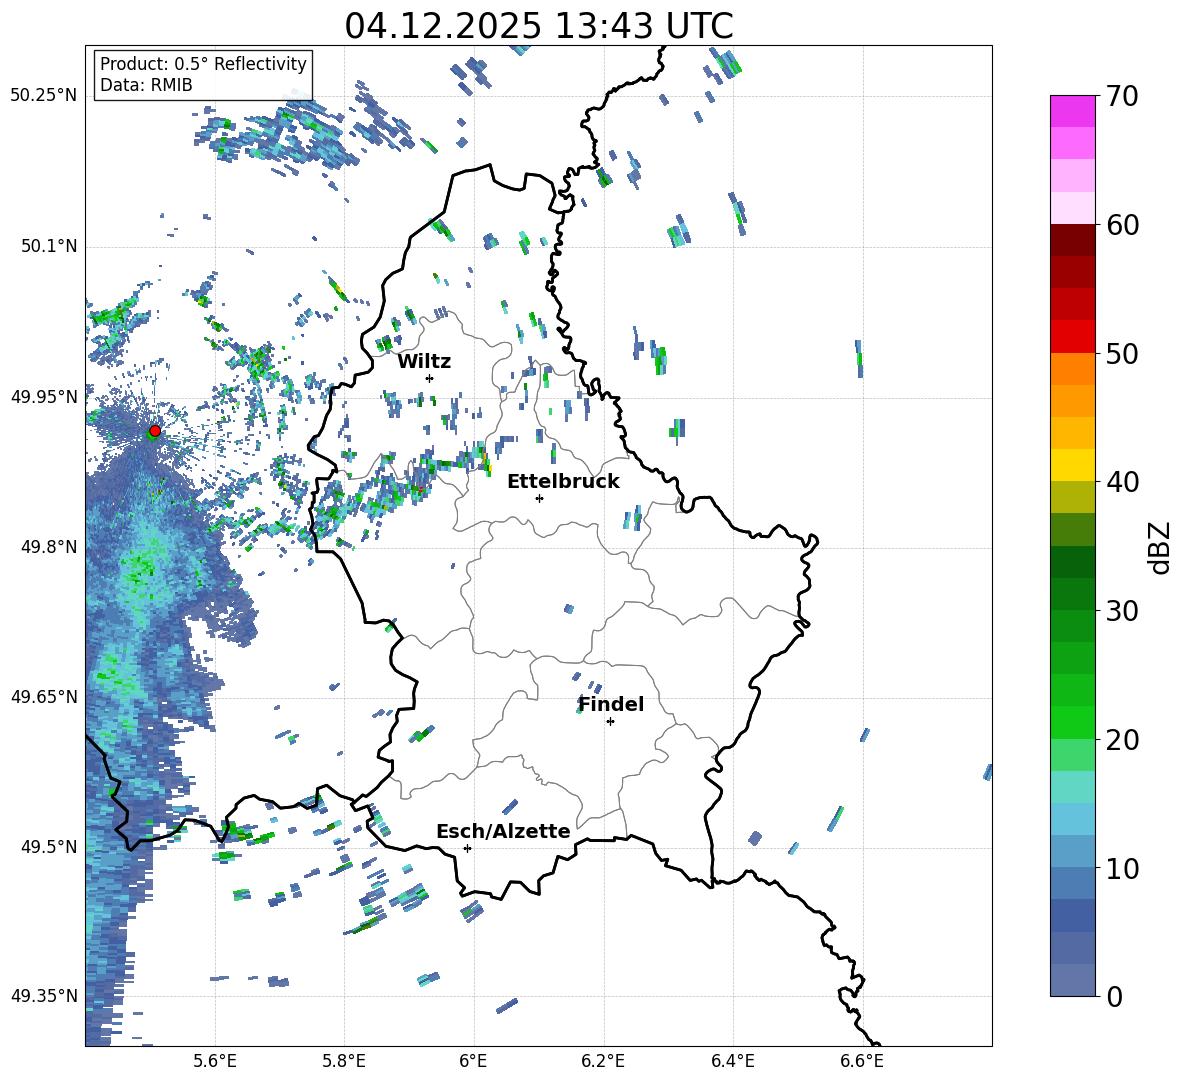Click the colorbar tick label 0
Screen dimensions: 1184x1081
click(x=1114, y=997)
